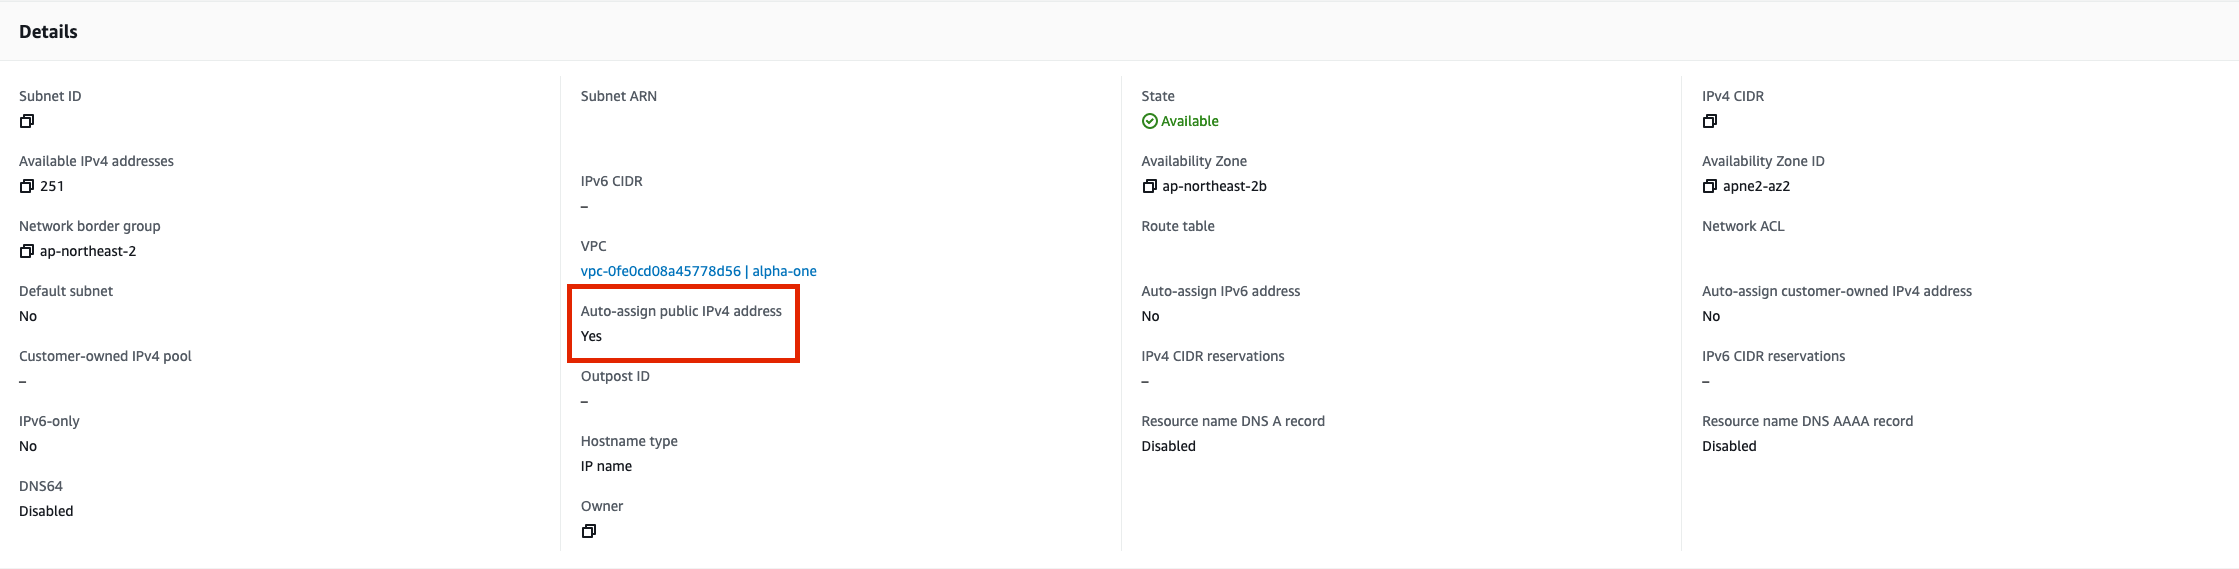The width and height of the screenshot is (2239, 569).
Task: Click the Disabled value under DNS64
Action: click(46, 511)
